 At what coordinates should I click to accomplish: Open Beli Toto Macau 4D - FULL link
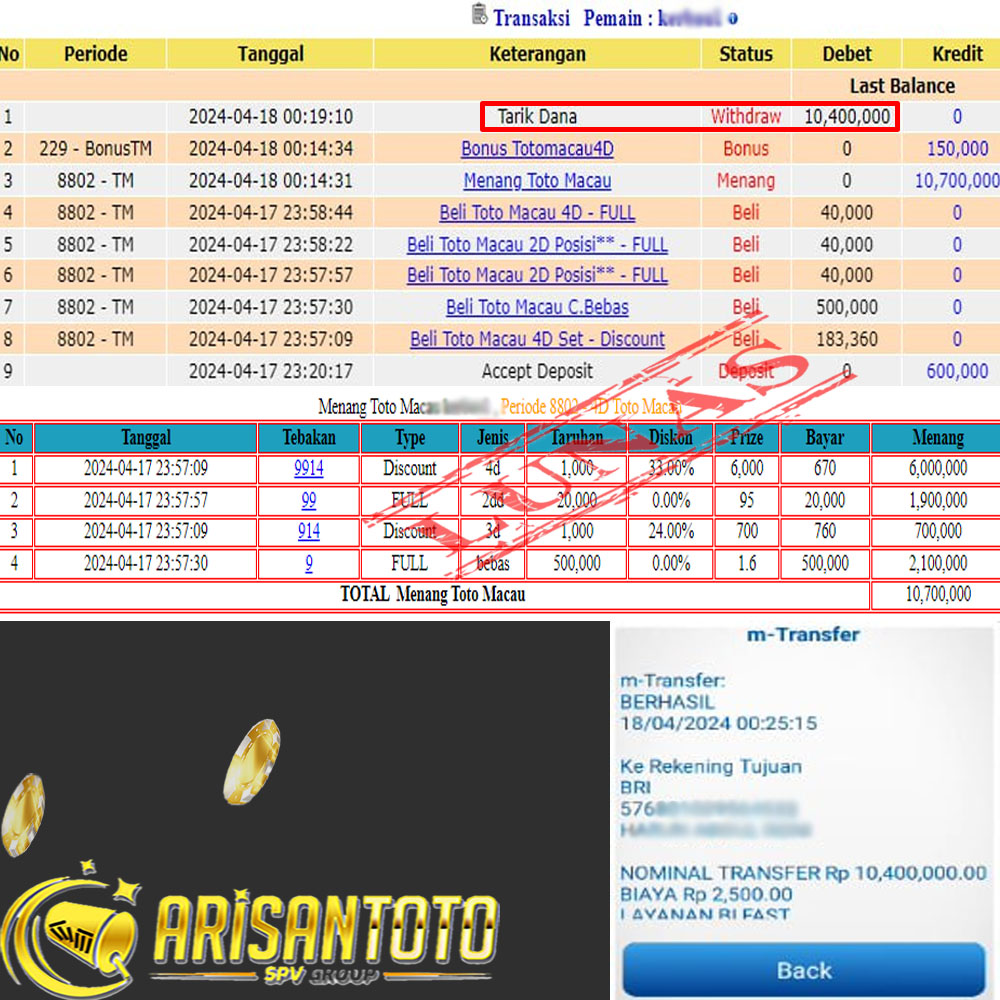pyautogui.click(x=537, y=212)
